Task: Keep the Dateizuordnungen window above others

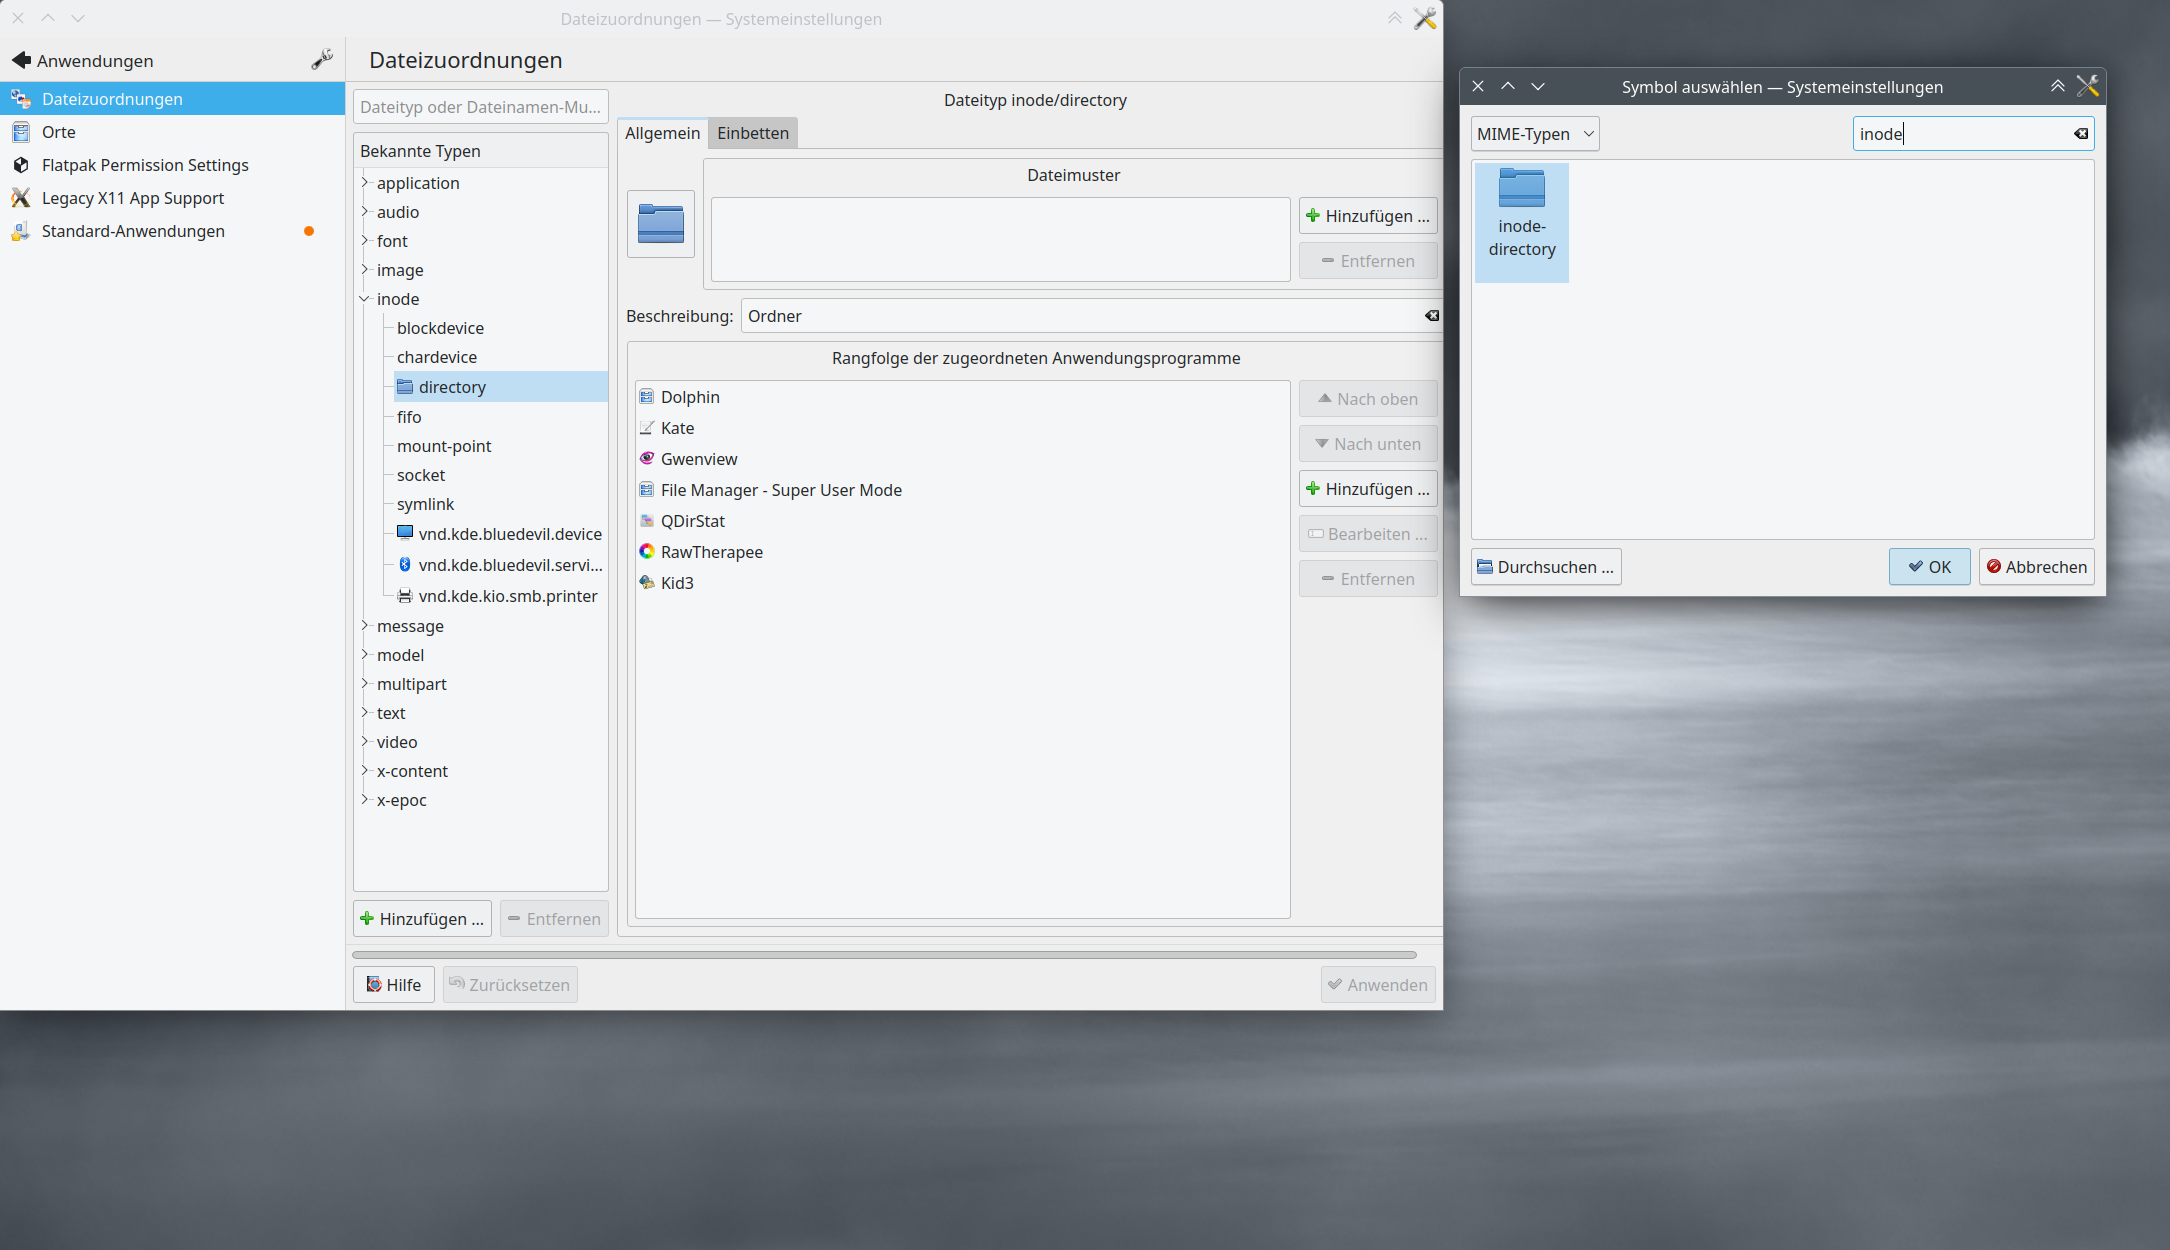Action: click(1395, 18)
